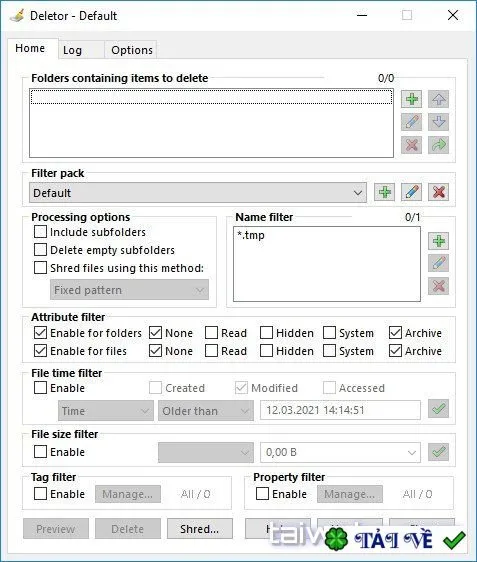Add name filter with green plus icon
The image size is (477, 562).
click(439, 241)
